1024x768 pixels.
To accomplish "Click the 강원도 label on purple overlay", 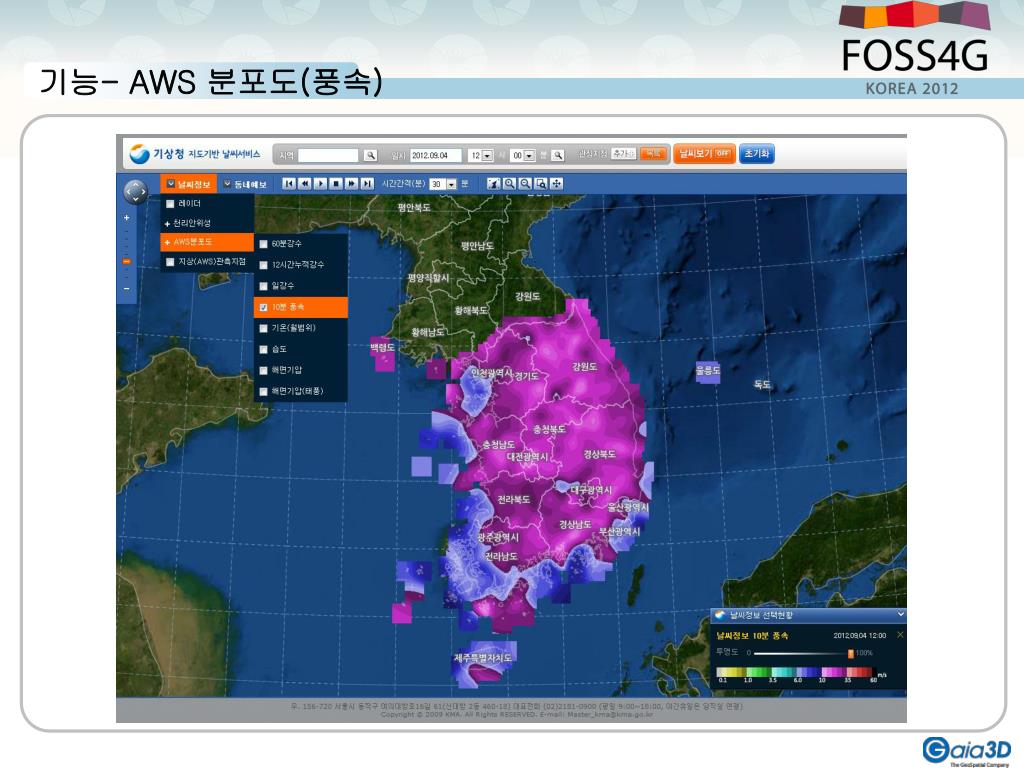I will coord(584,367).
